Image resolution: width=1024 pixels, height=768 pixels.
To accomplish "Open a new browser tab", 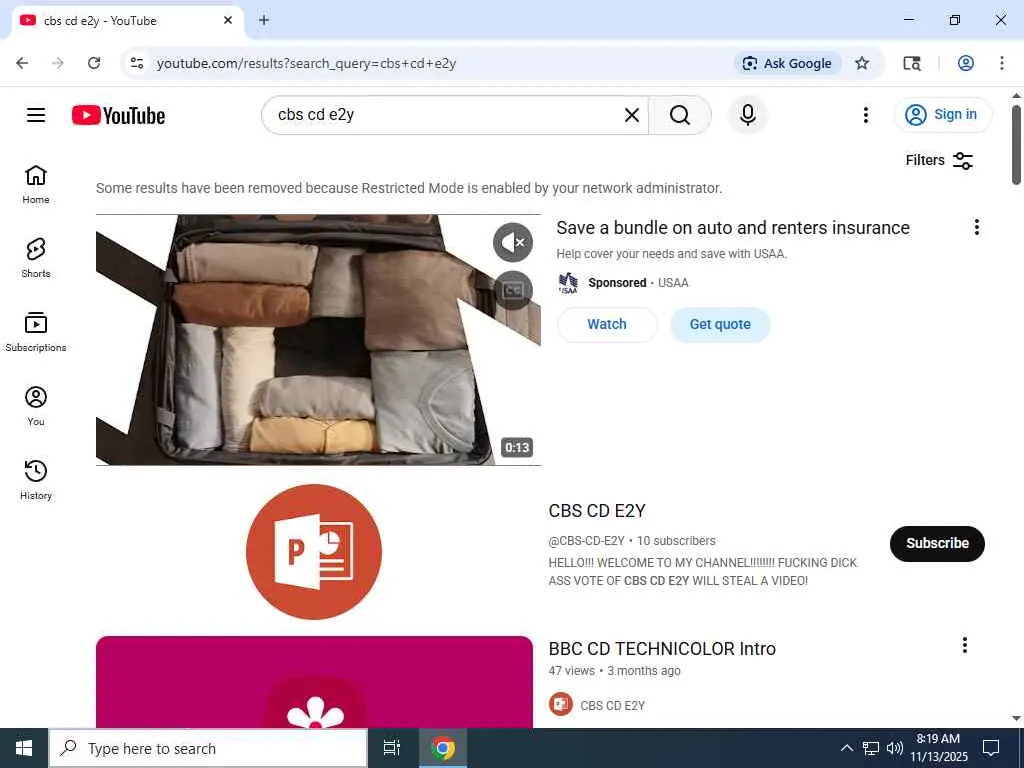I will coord(264,20).
